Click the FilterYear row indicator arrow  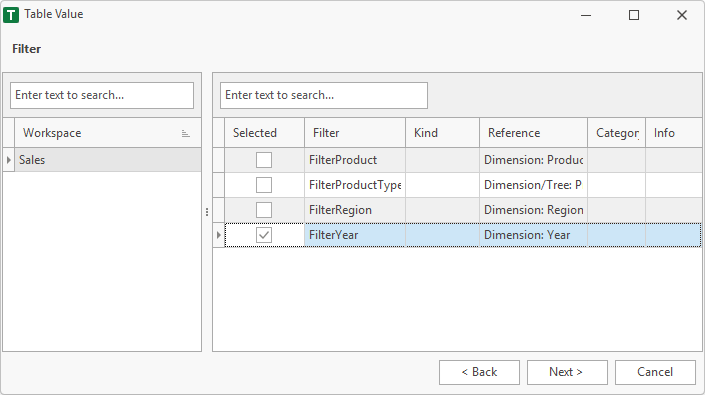coord(219,235)
